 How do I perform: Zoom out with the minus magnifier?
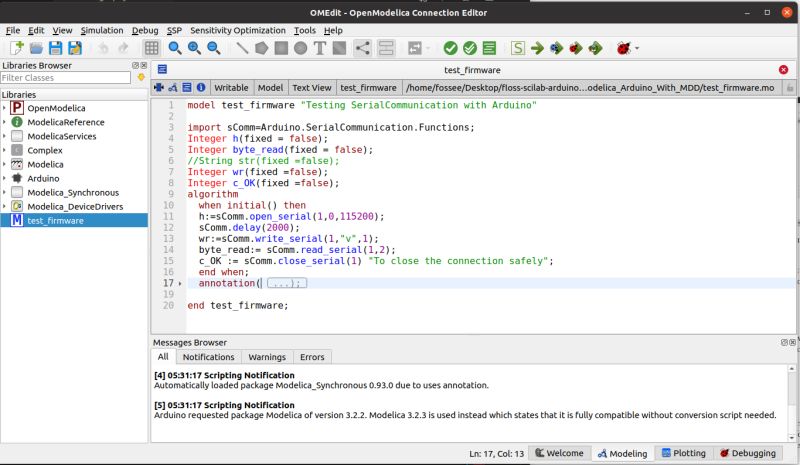click(x=213, y=48)
